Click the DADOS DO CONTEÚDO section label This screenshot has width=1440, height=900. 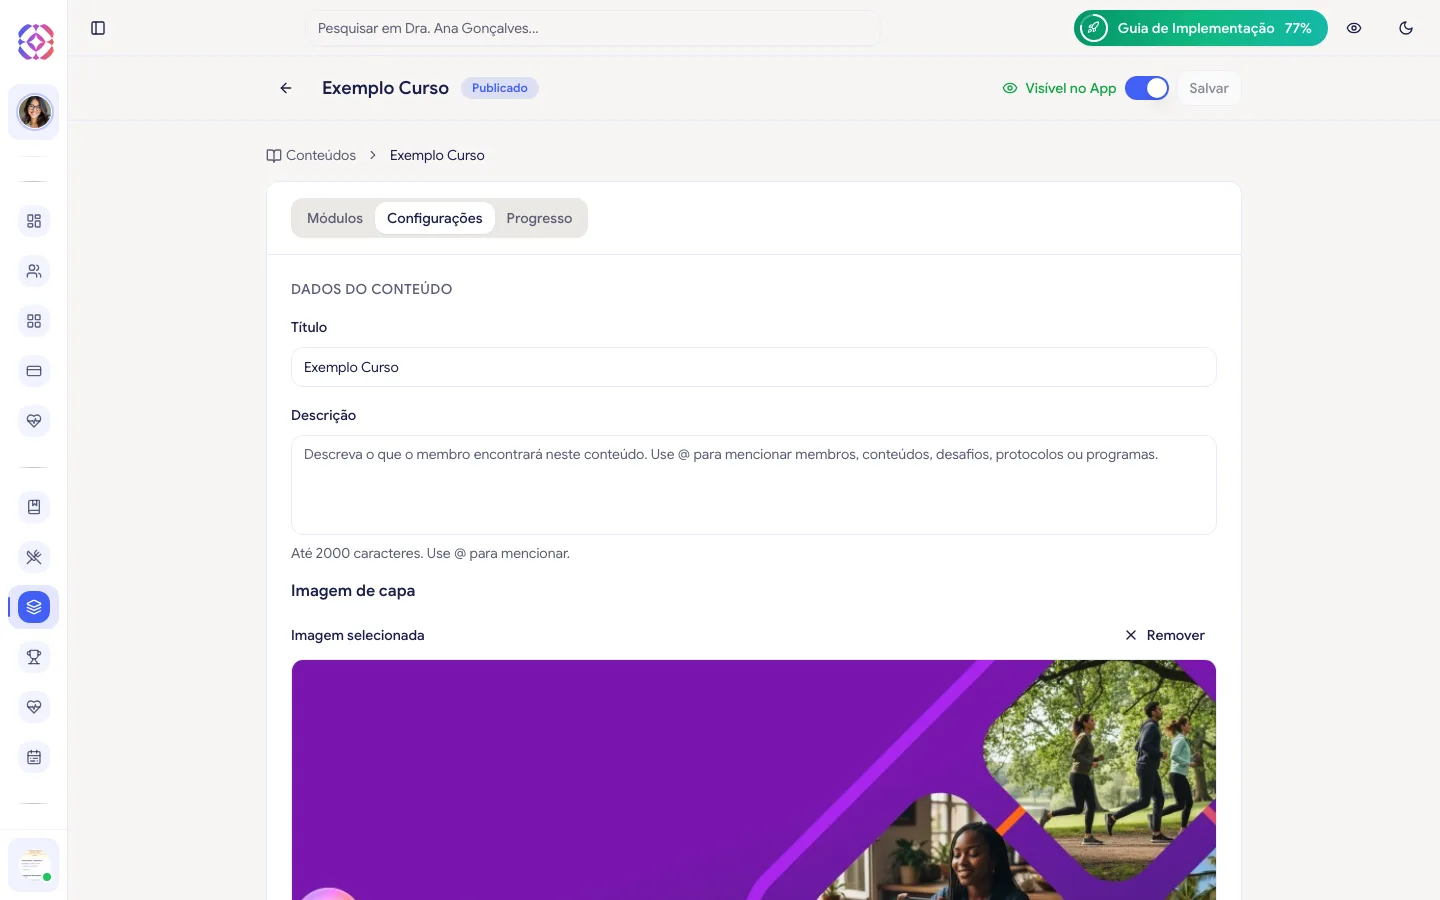[x=371, y=289]
